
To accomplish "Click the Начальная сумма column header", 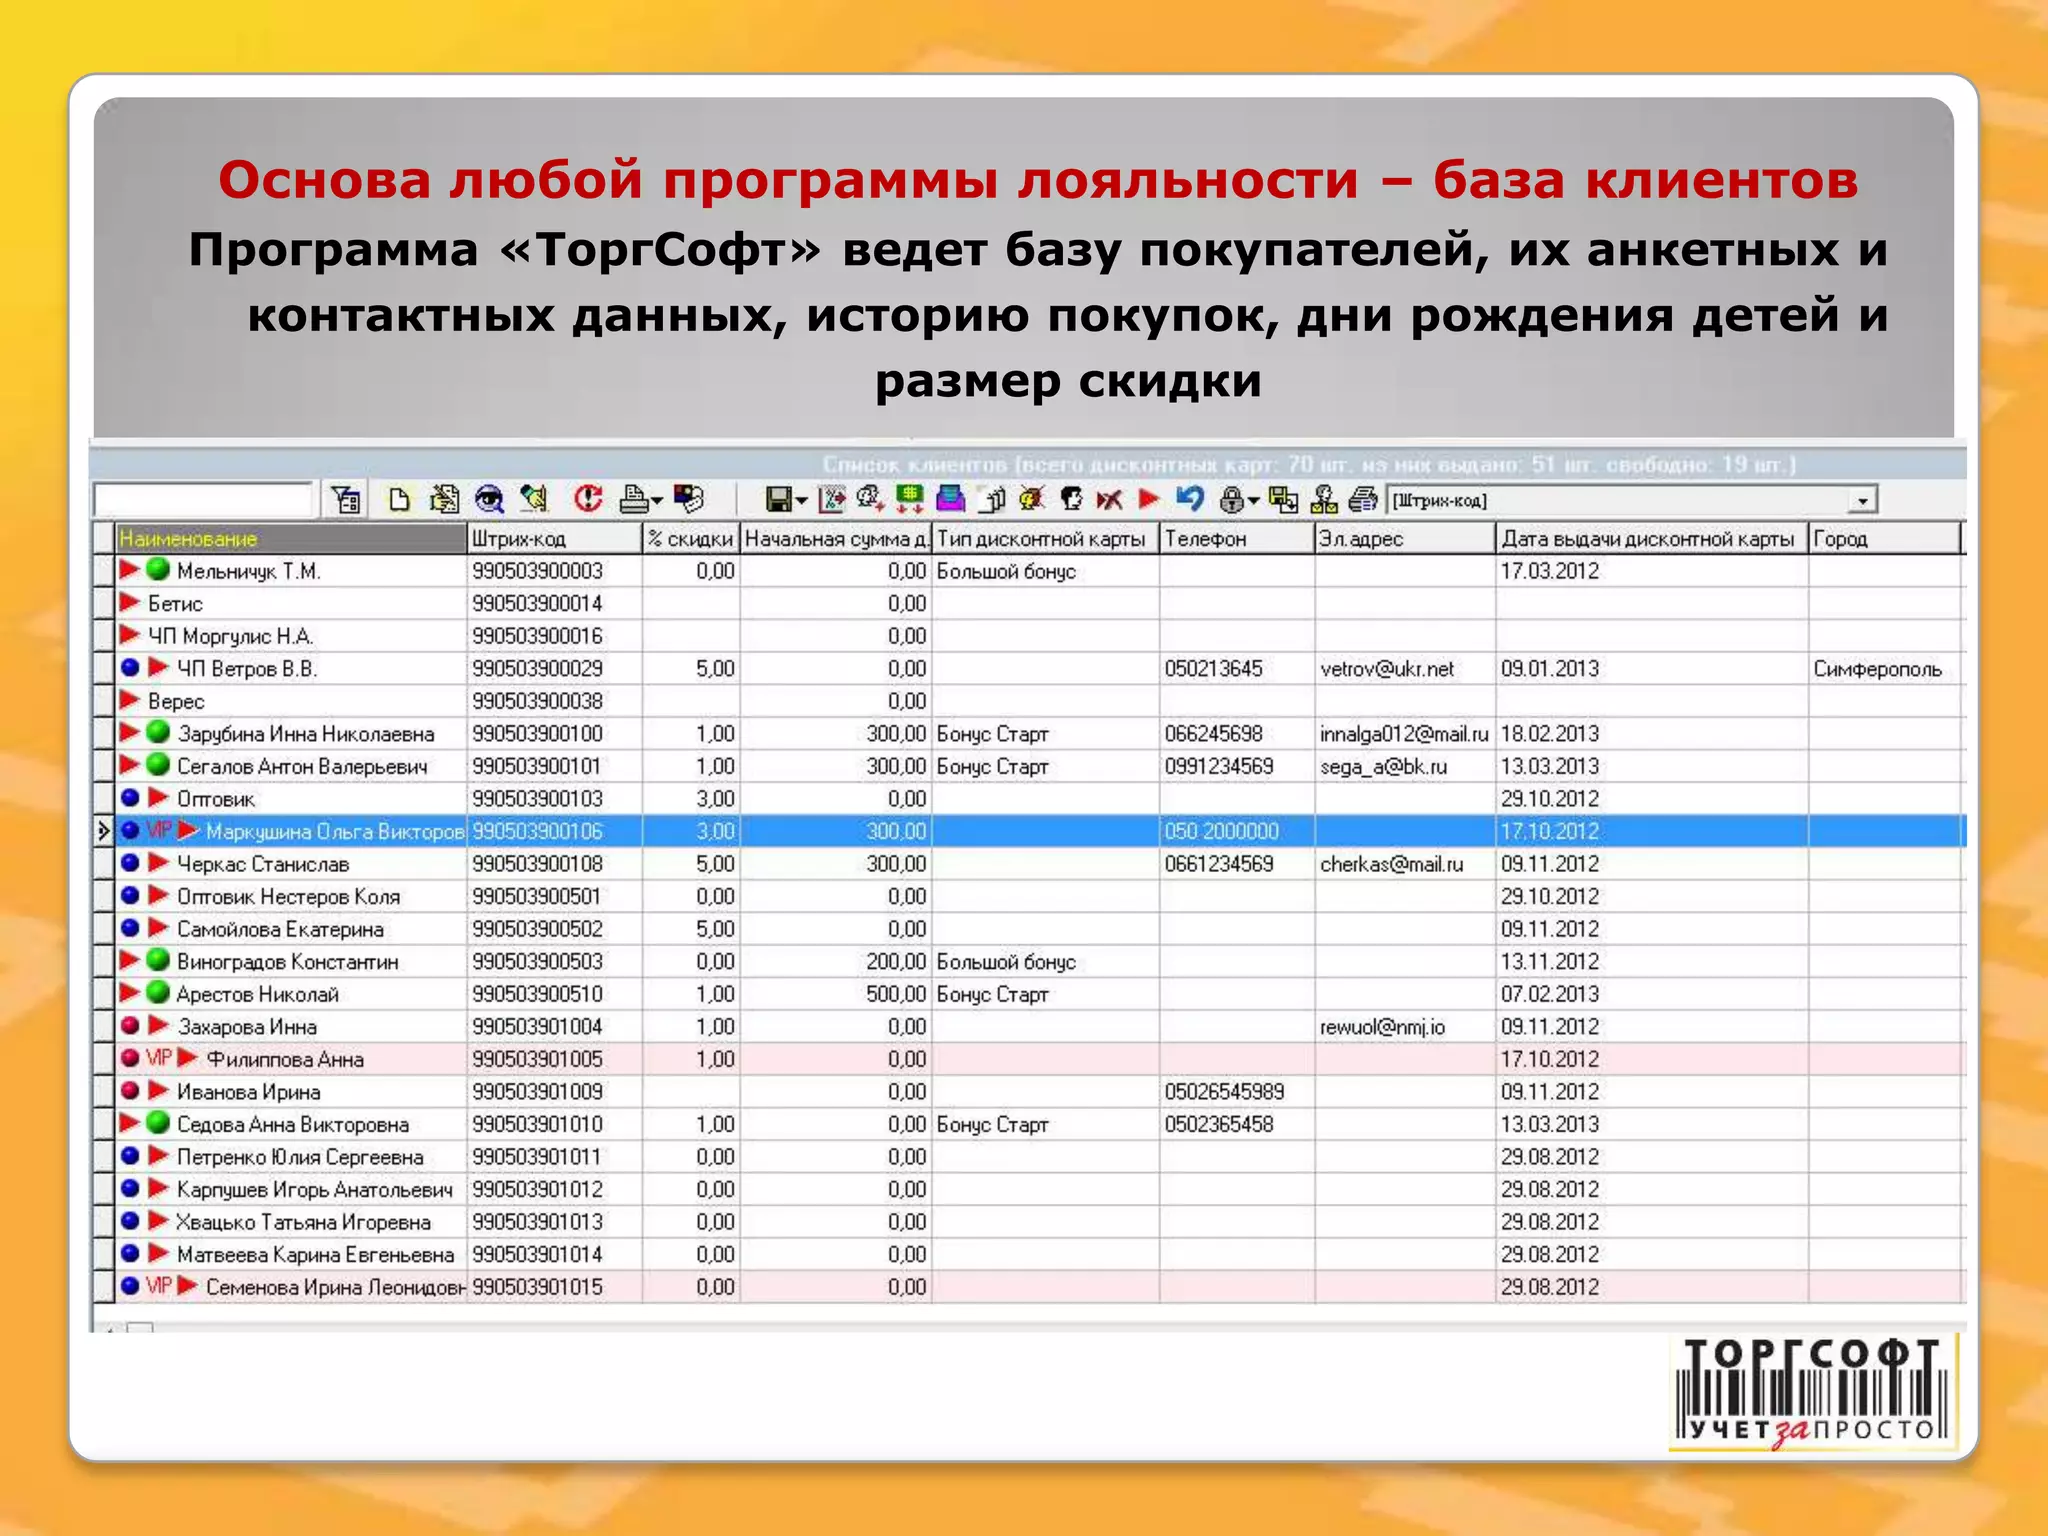I will [x=836, y=539].
